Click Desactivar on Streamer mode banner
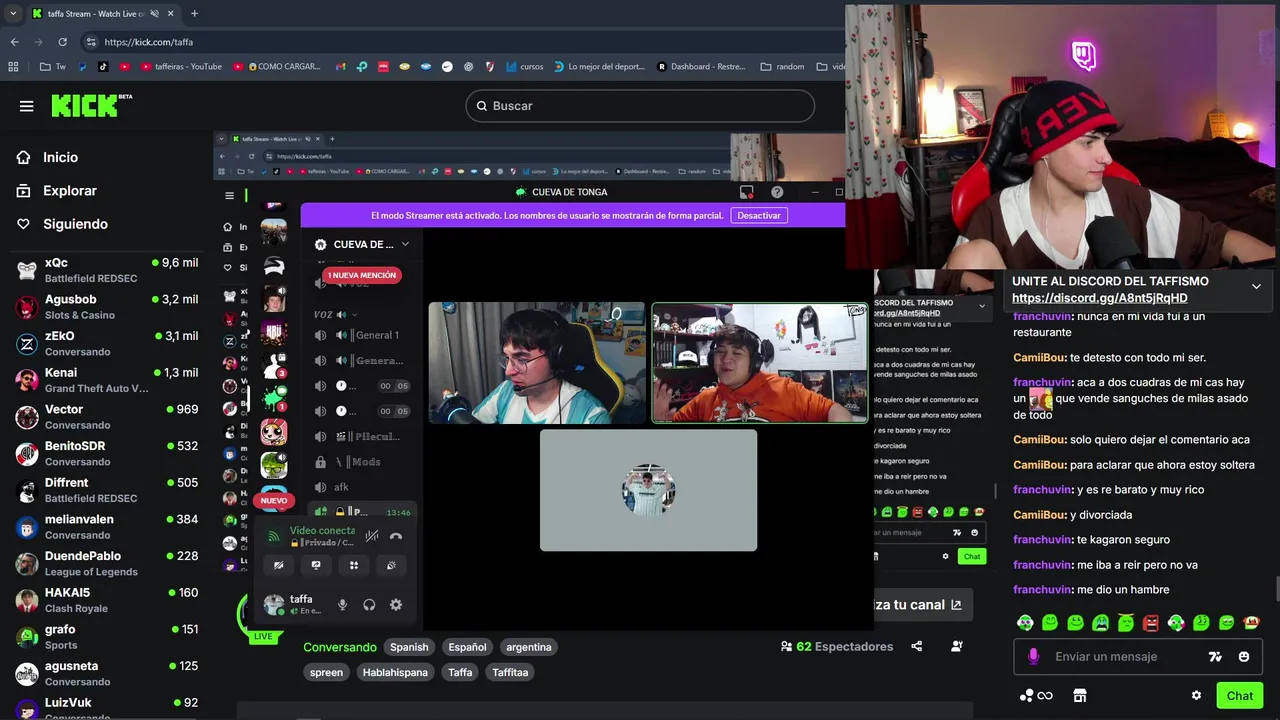 pos(759,215)
